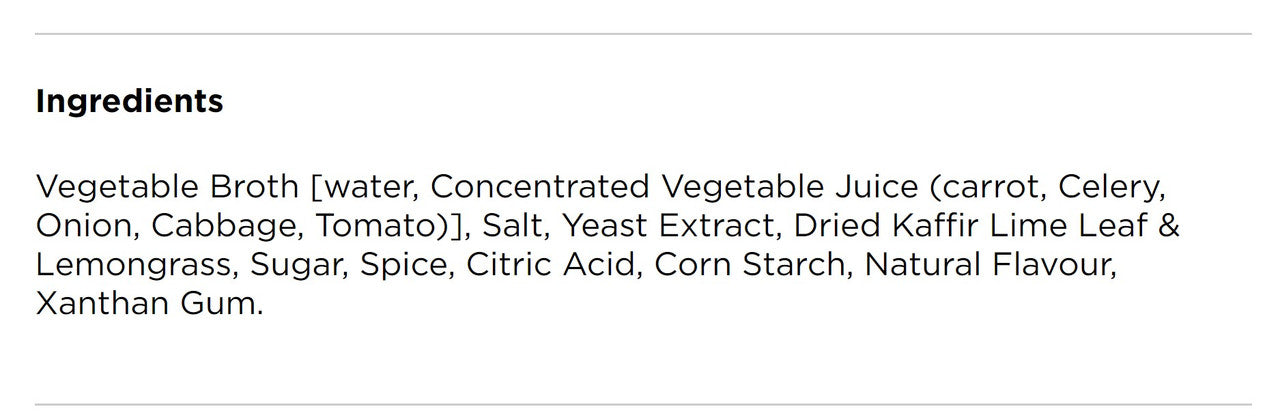
Task: Click the word Salt
Action: click(513, 226)
